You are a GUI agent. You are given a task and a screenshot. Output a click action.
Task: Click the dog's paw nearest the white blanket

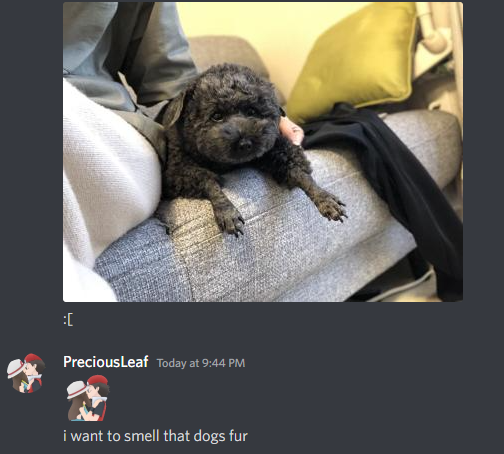point(230,223)
